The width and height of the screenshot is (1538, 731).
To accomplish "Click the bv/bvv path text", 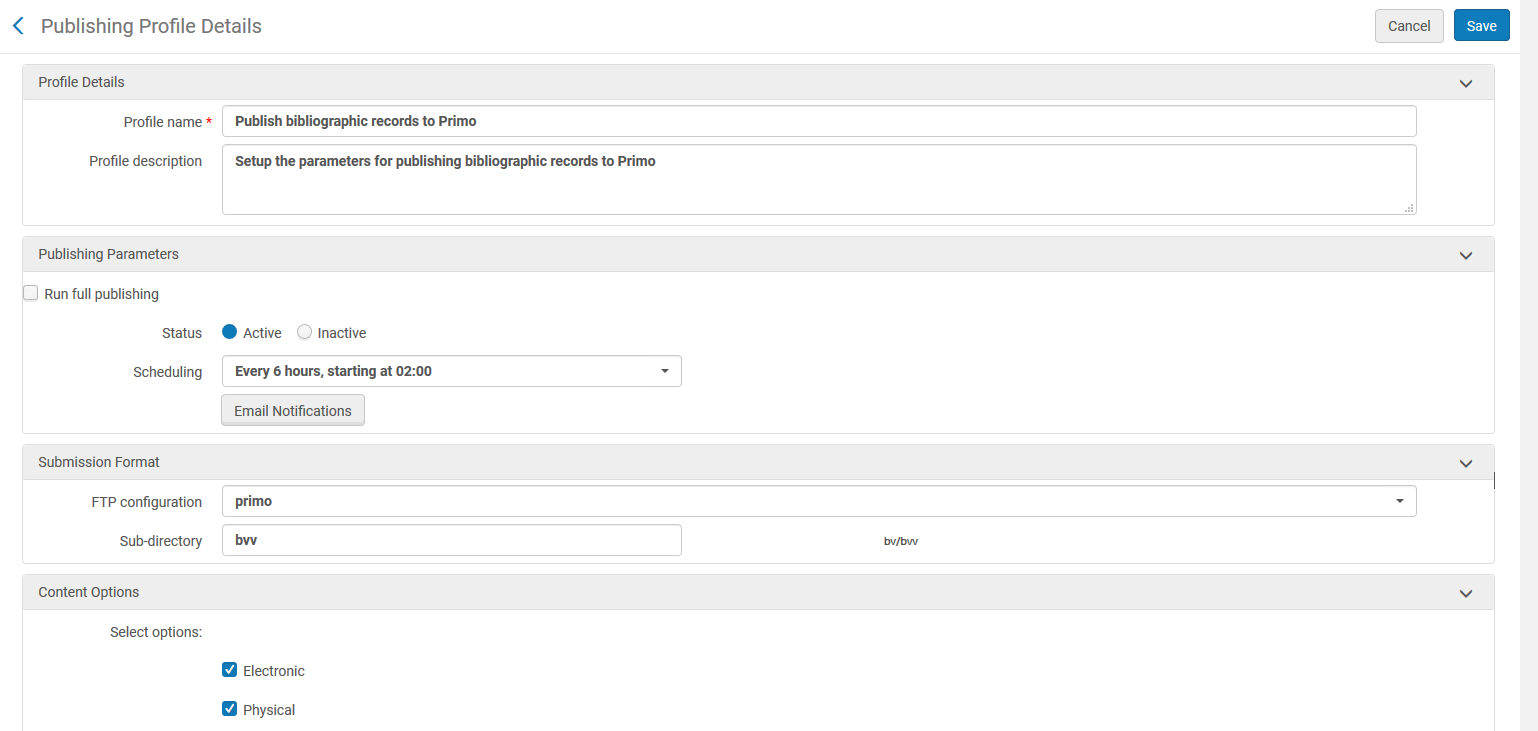I will coord(901,541).
